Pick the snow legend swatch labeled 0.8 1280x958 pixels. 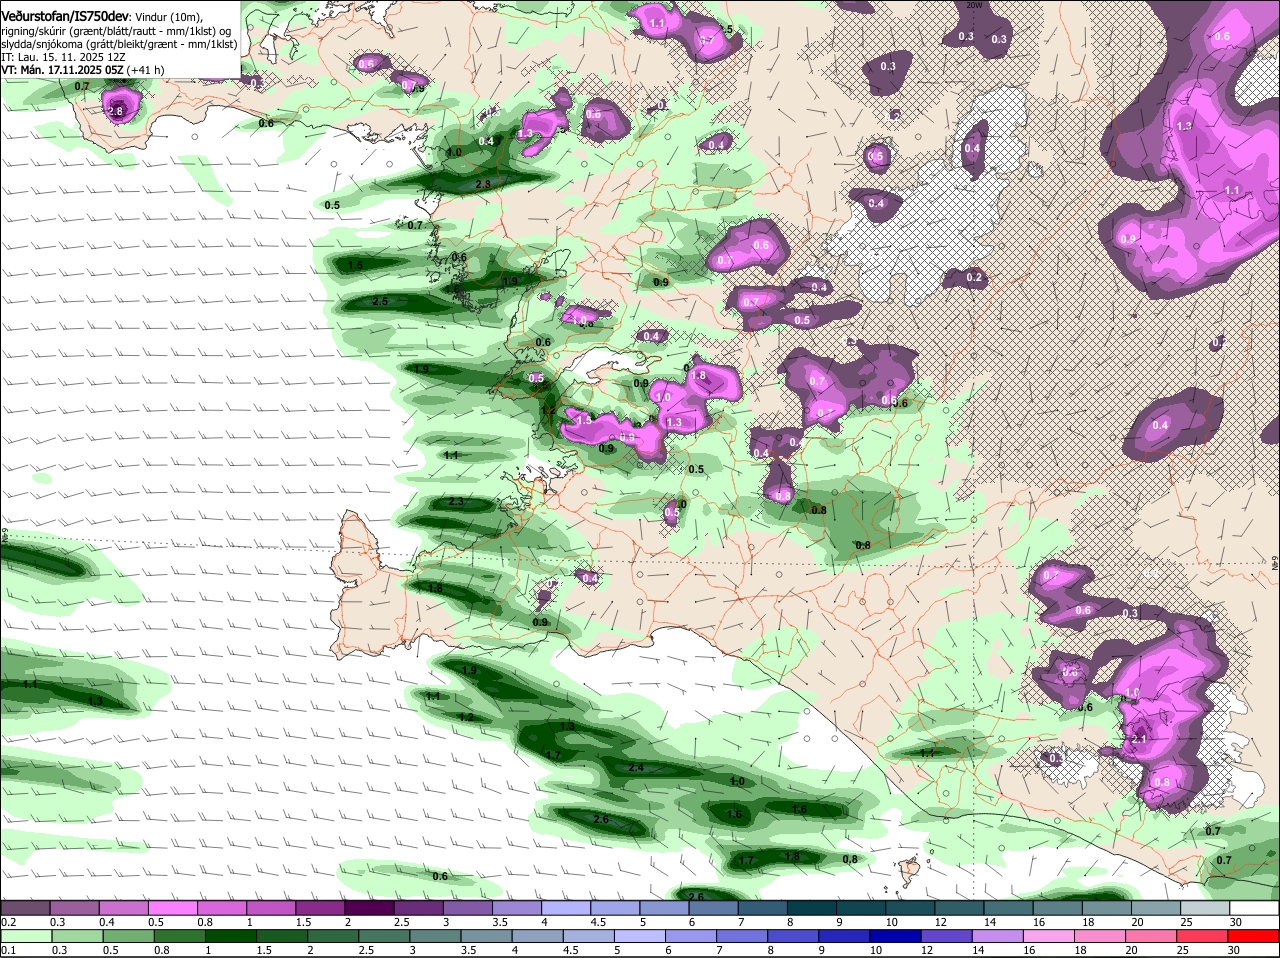[x=222, y=907]
